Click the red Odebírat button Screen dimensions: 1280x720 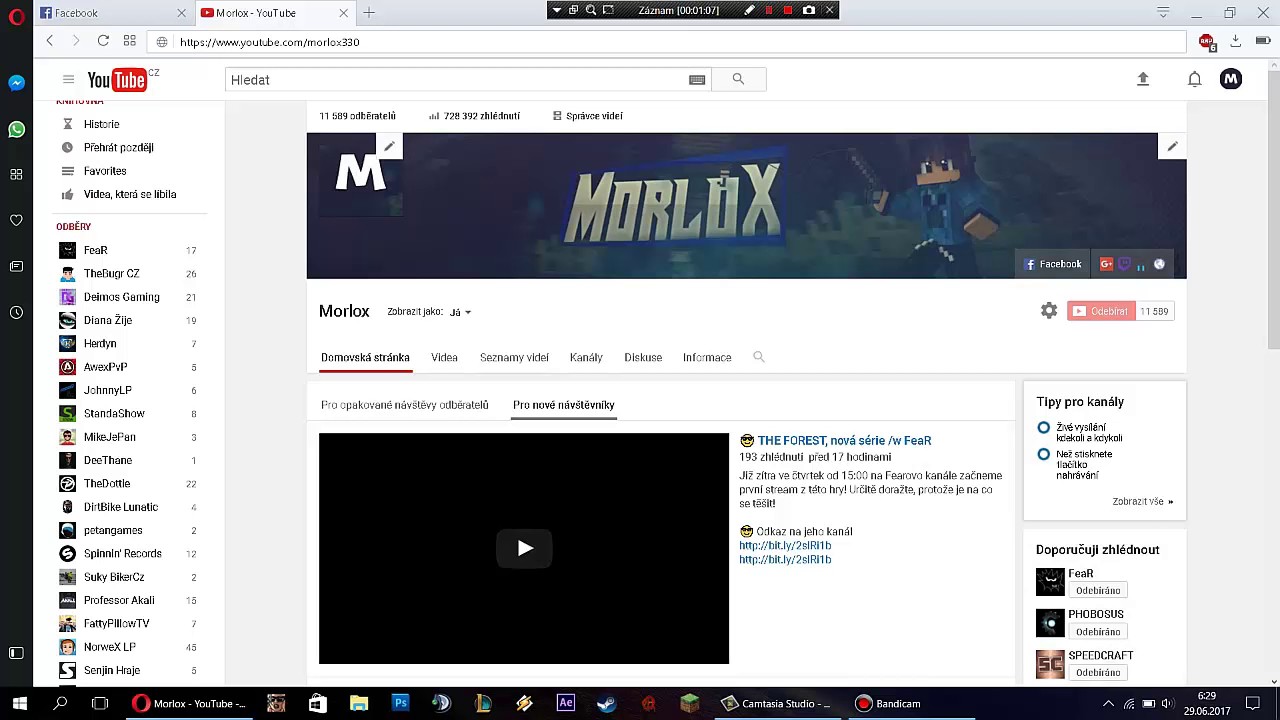1101,311
